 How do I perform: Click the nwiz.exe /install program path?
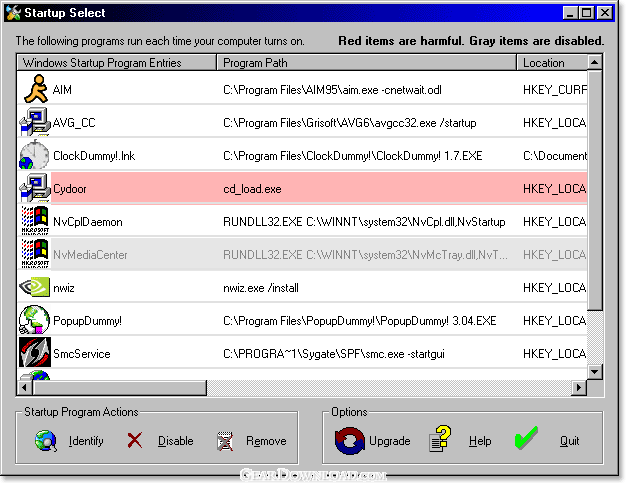261,288
